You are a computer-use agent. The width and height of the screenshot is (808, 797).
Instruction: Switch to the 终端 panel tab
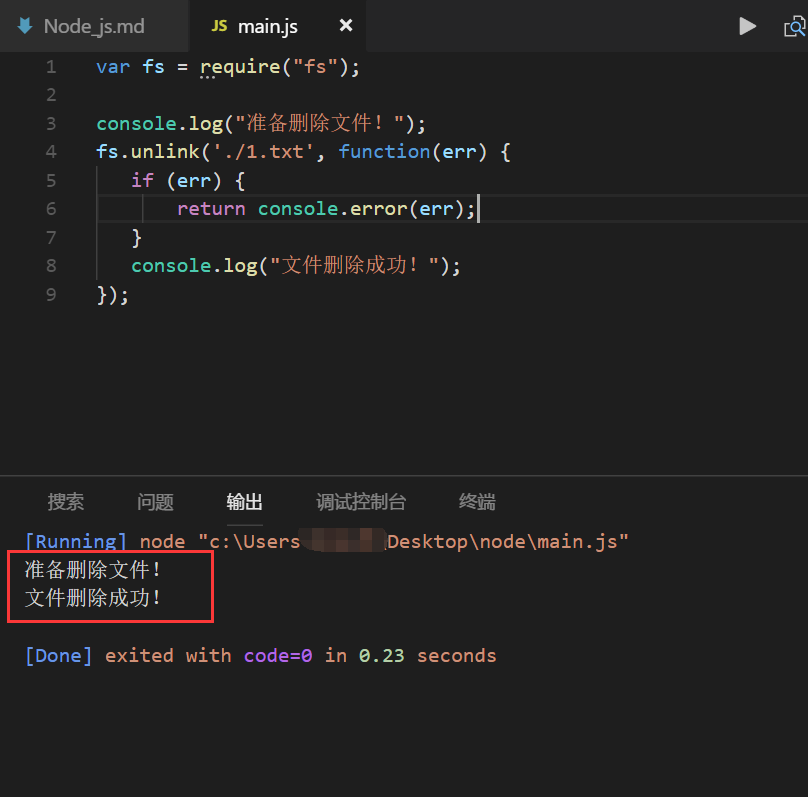(477, 502)
